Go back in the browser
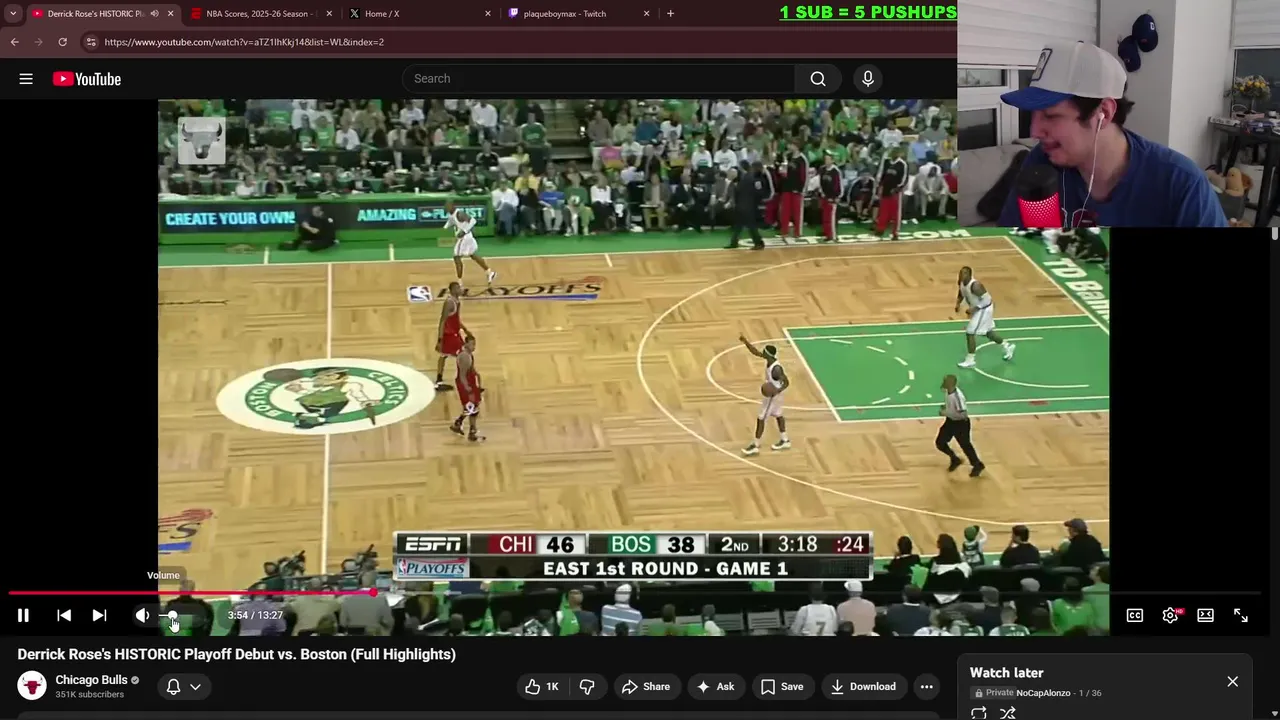 [14, 42]
